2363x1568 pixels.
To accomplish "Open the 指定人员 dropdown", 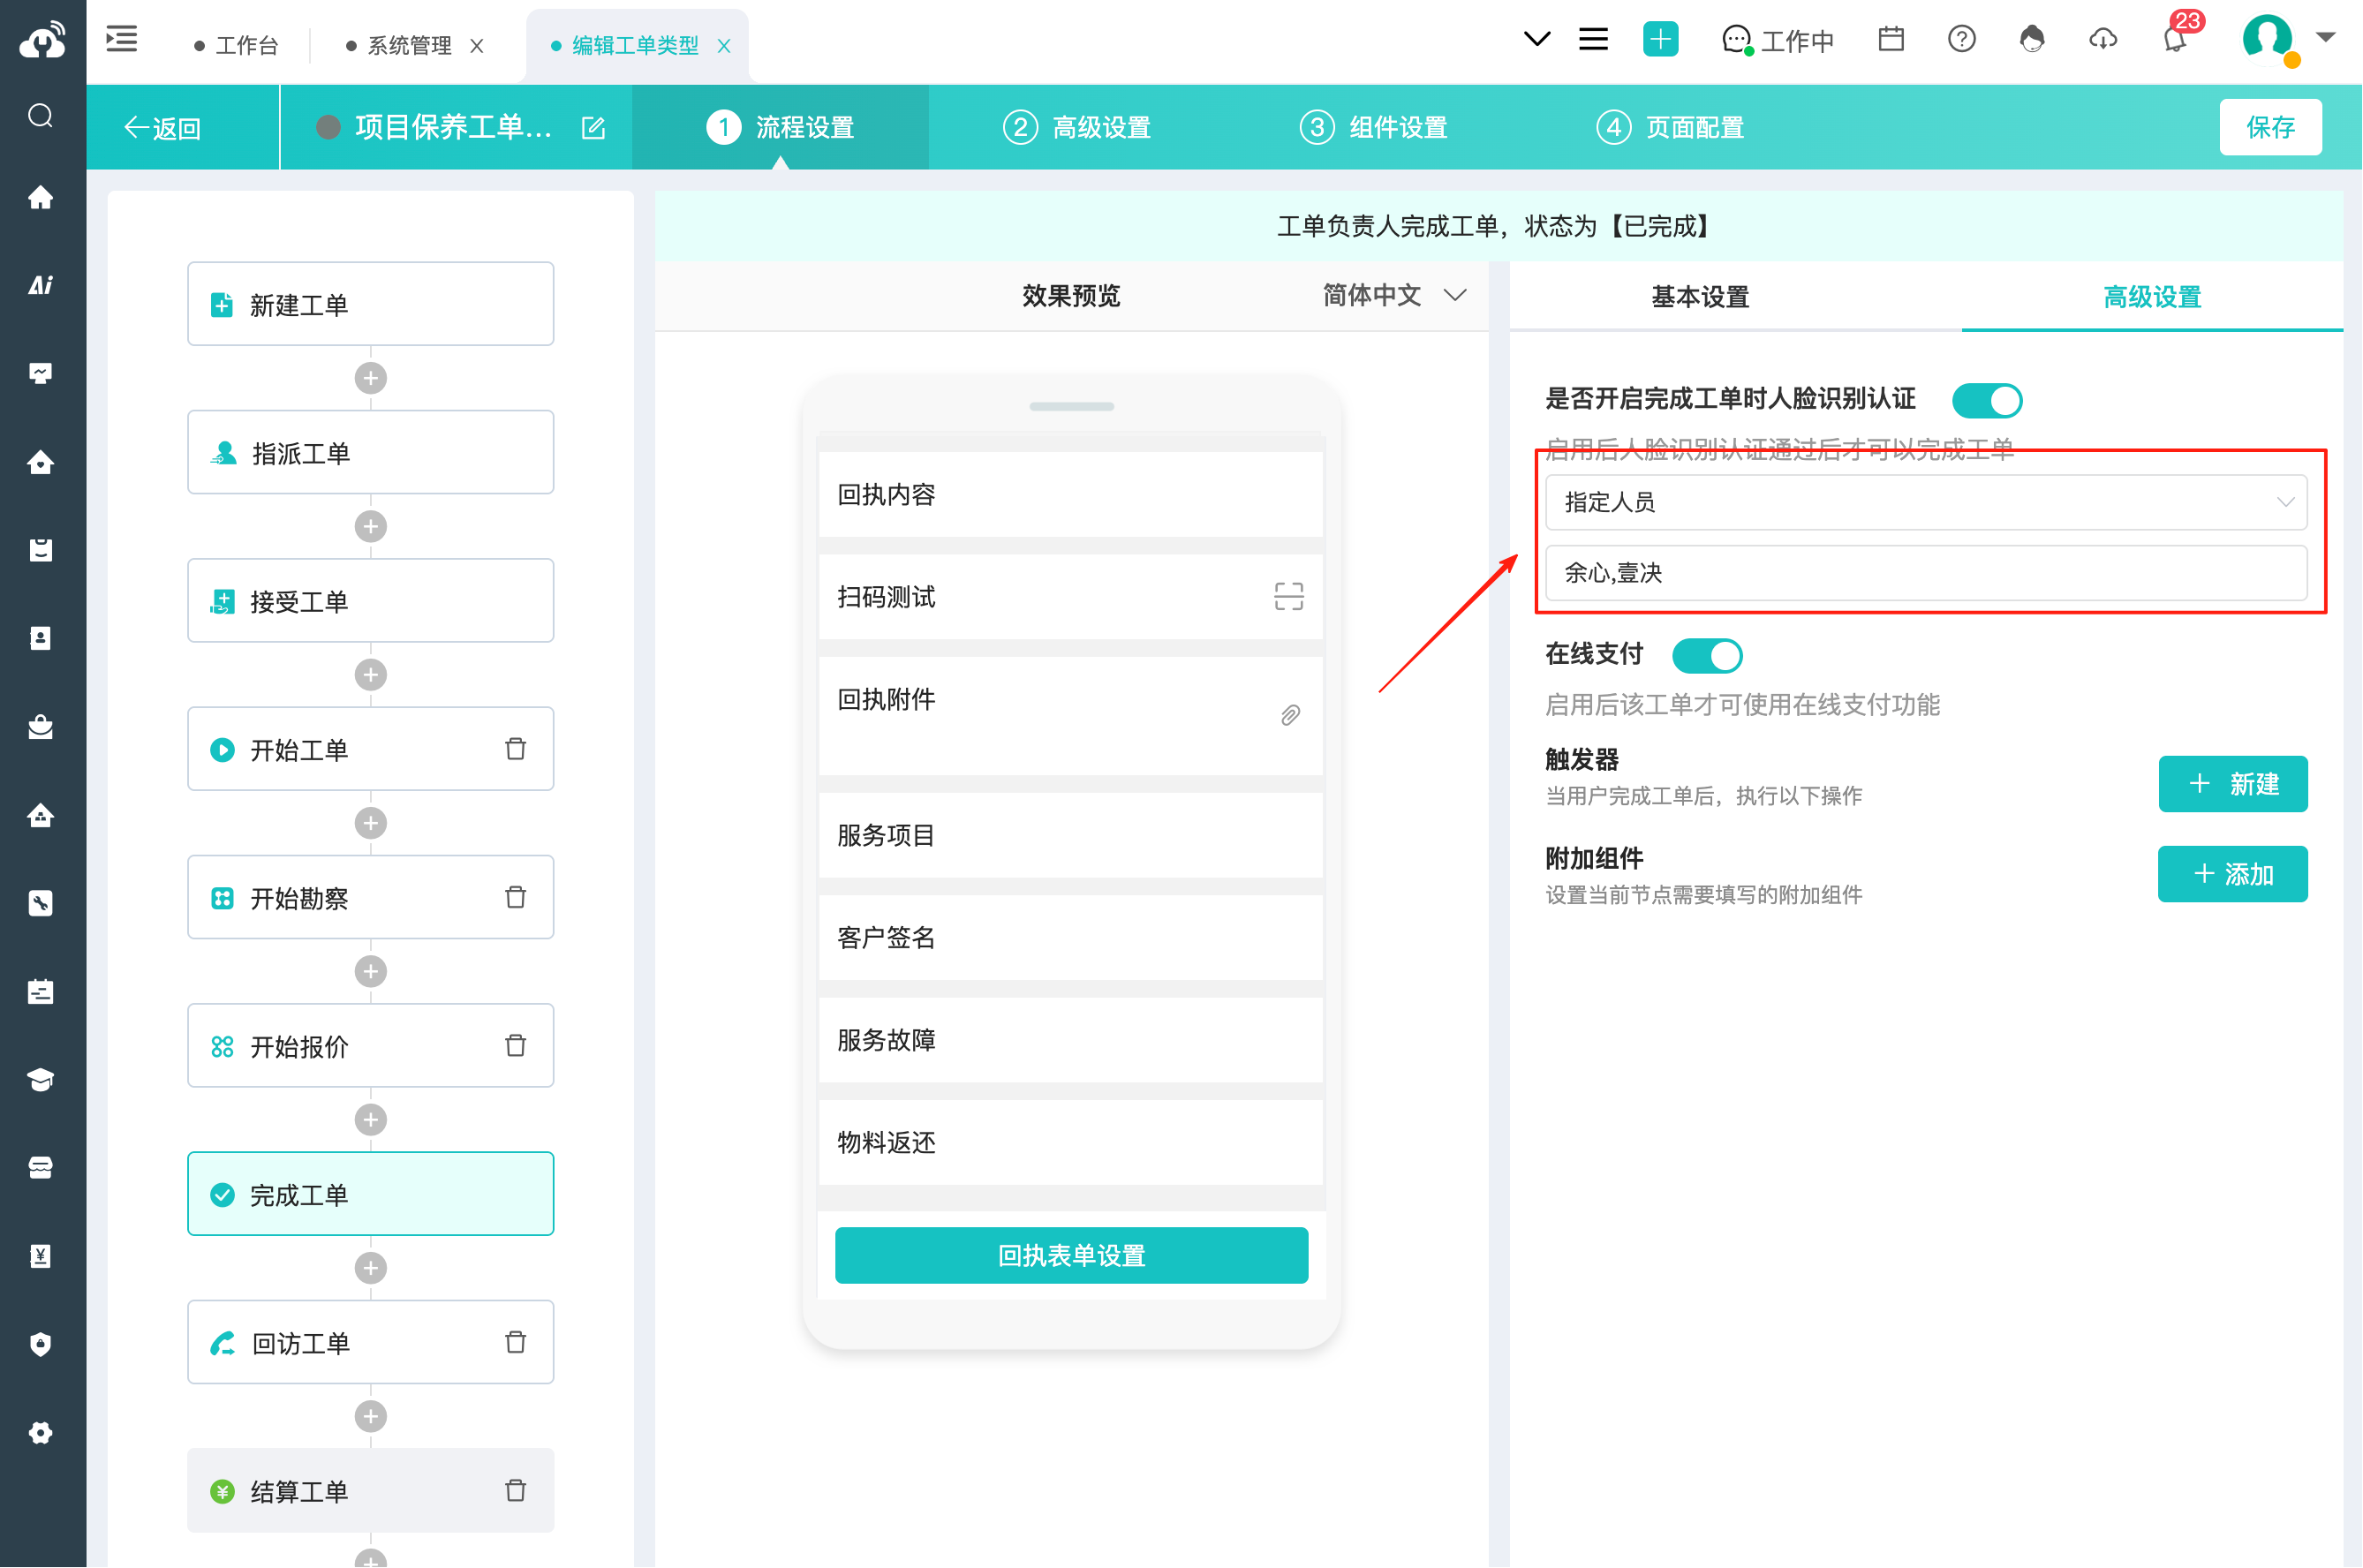I will tap(1926, 502).
